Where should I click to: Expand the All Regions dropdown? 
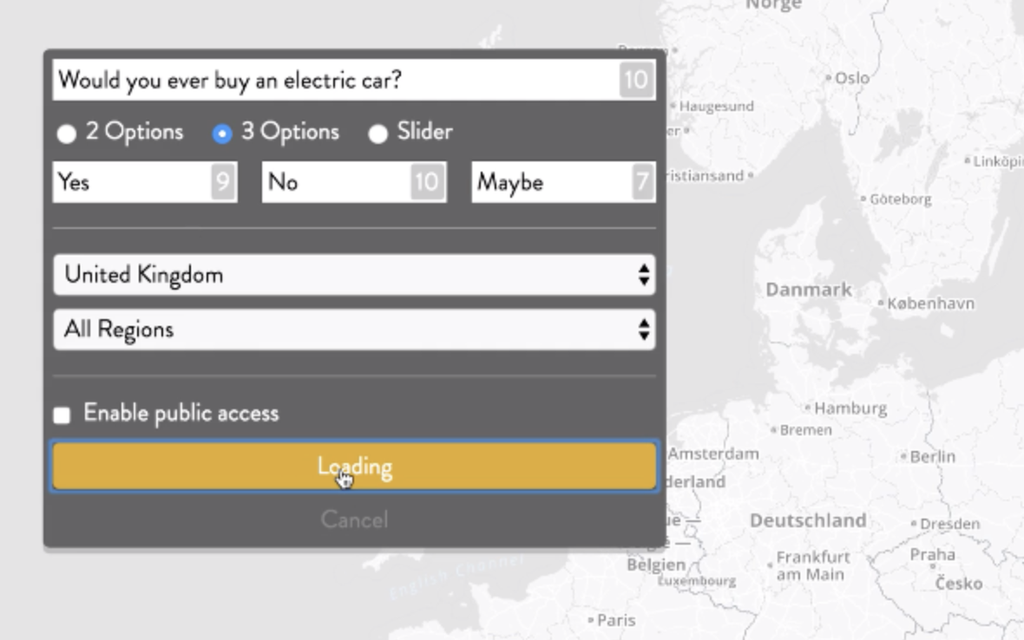tap(354, 330)
